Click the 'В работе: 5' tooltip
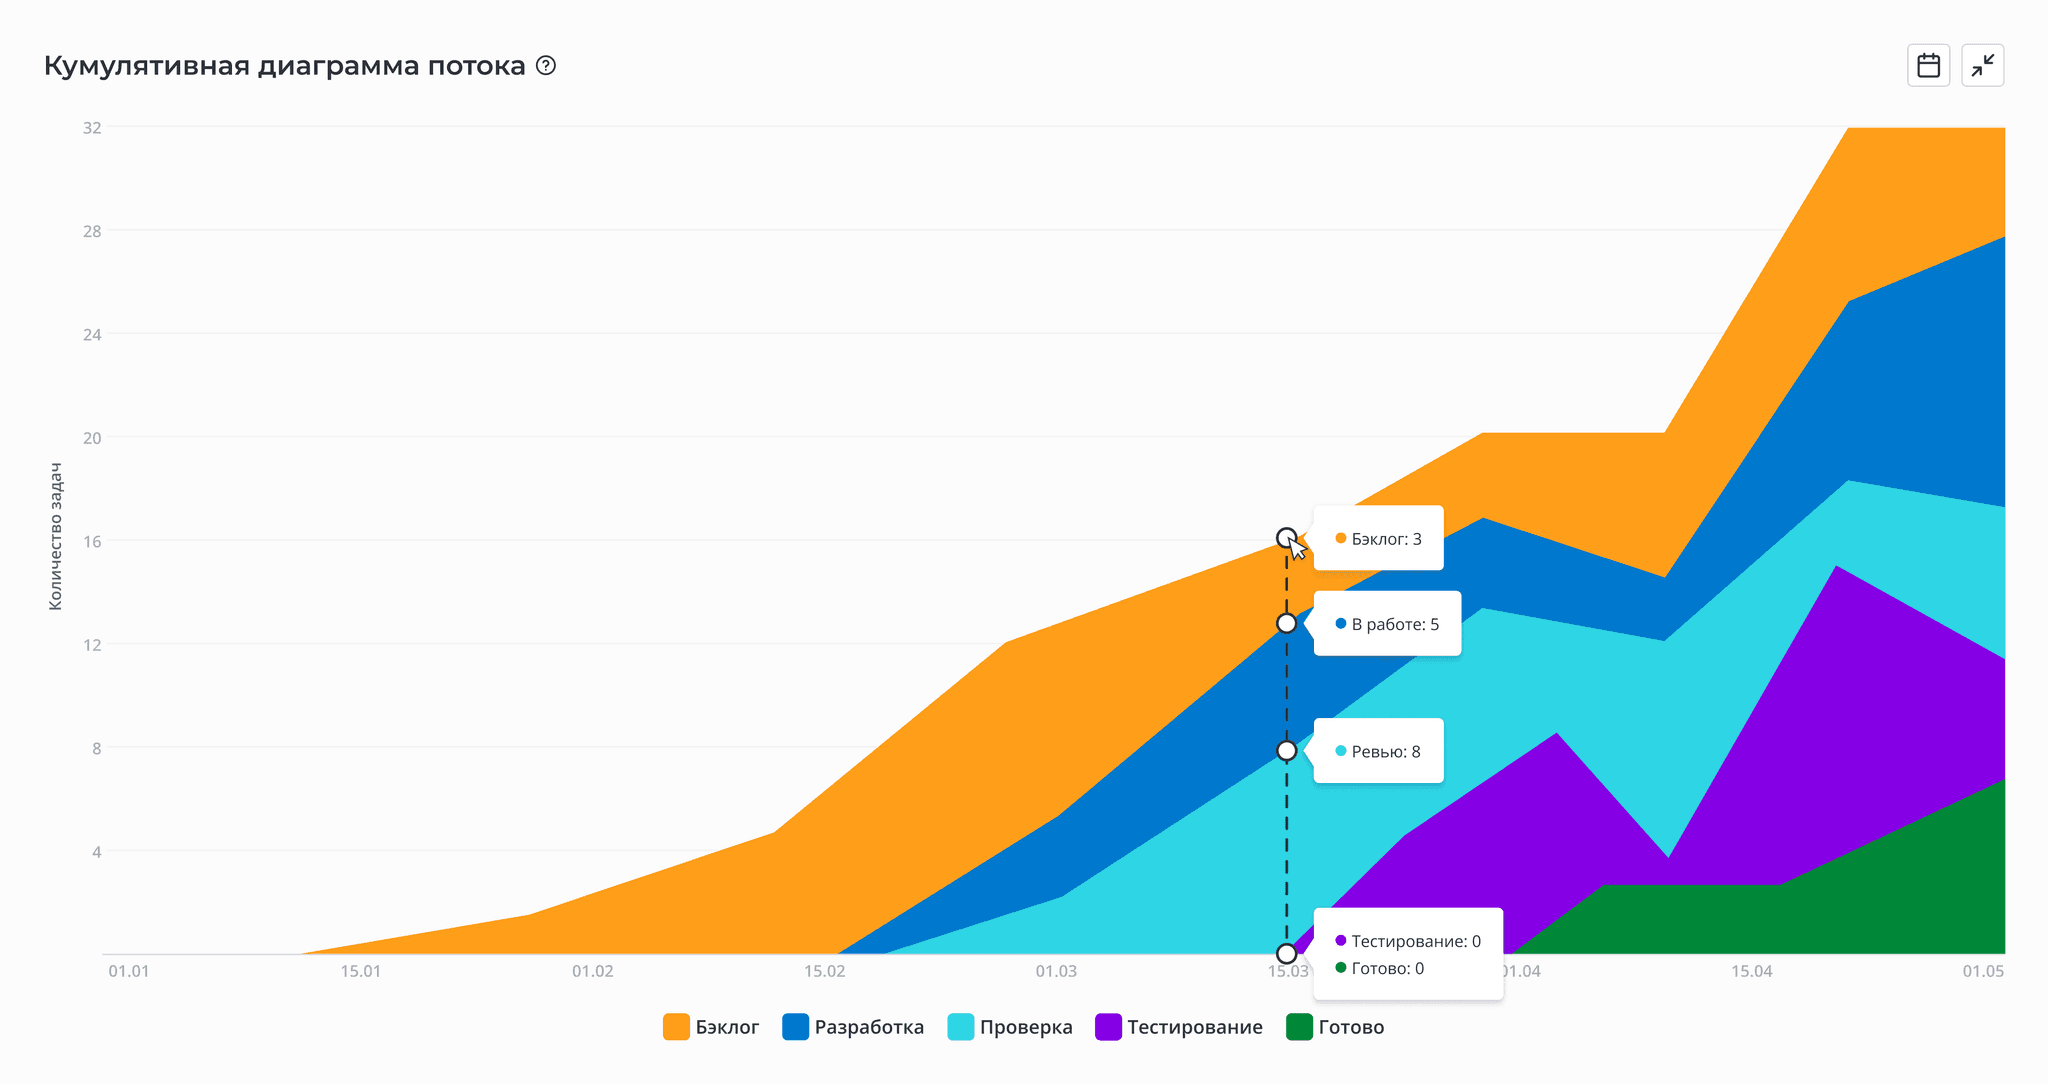This screenshot has height=1084, width=2048. (1387, 624)
